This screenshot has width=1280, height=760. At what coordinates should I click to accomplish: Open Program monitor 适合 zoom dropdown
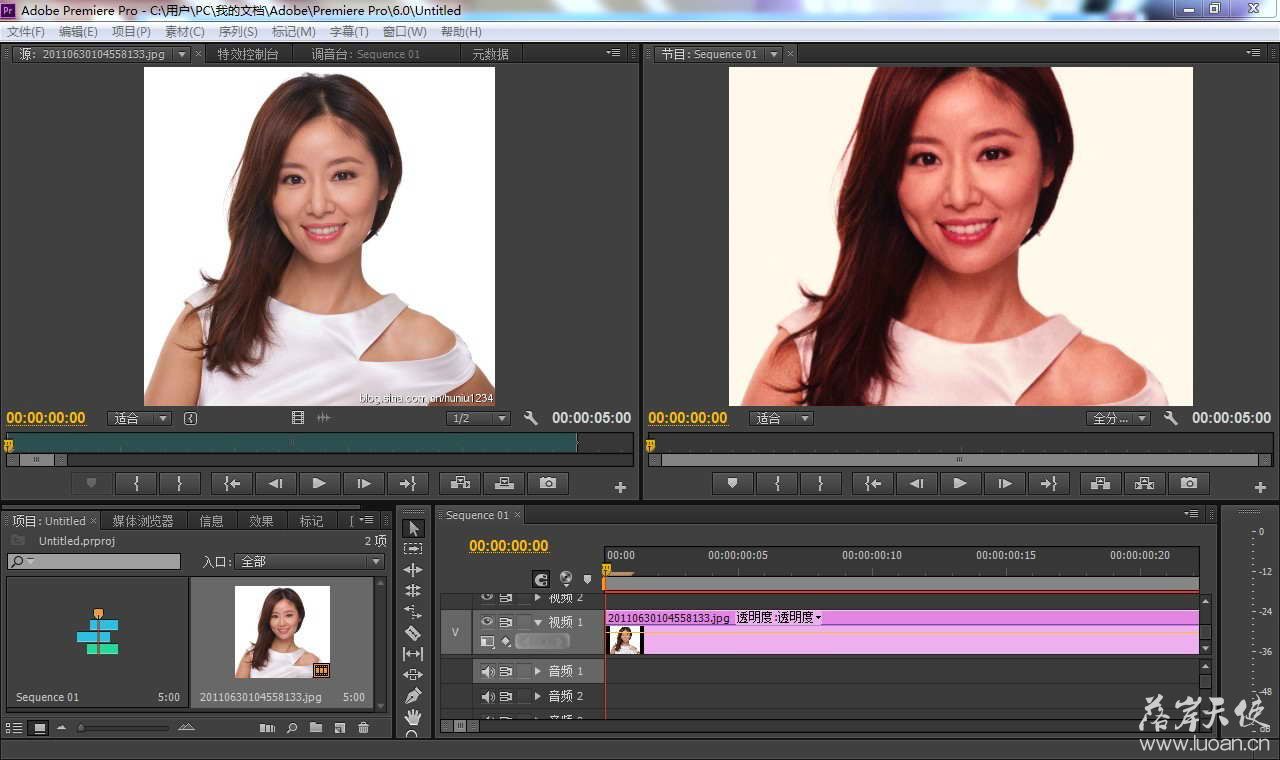[x=781, y=418]
